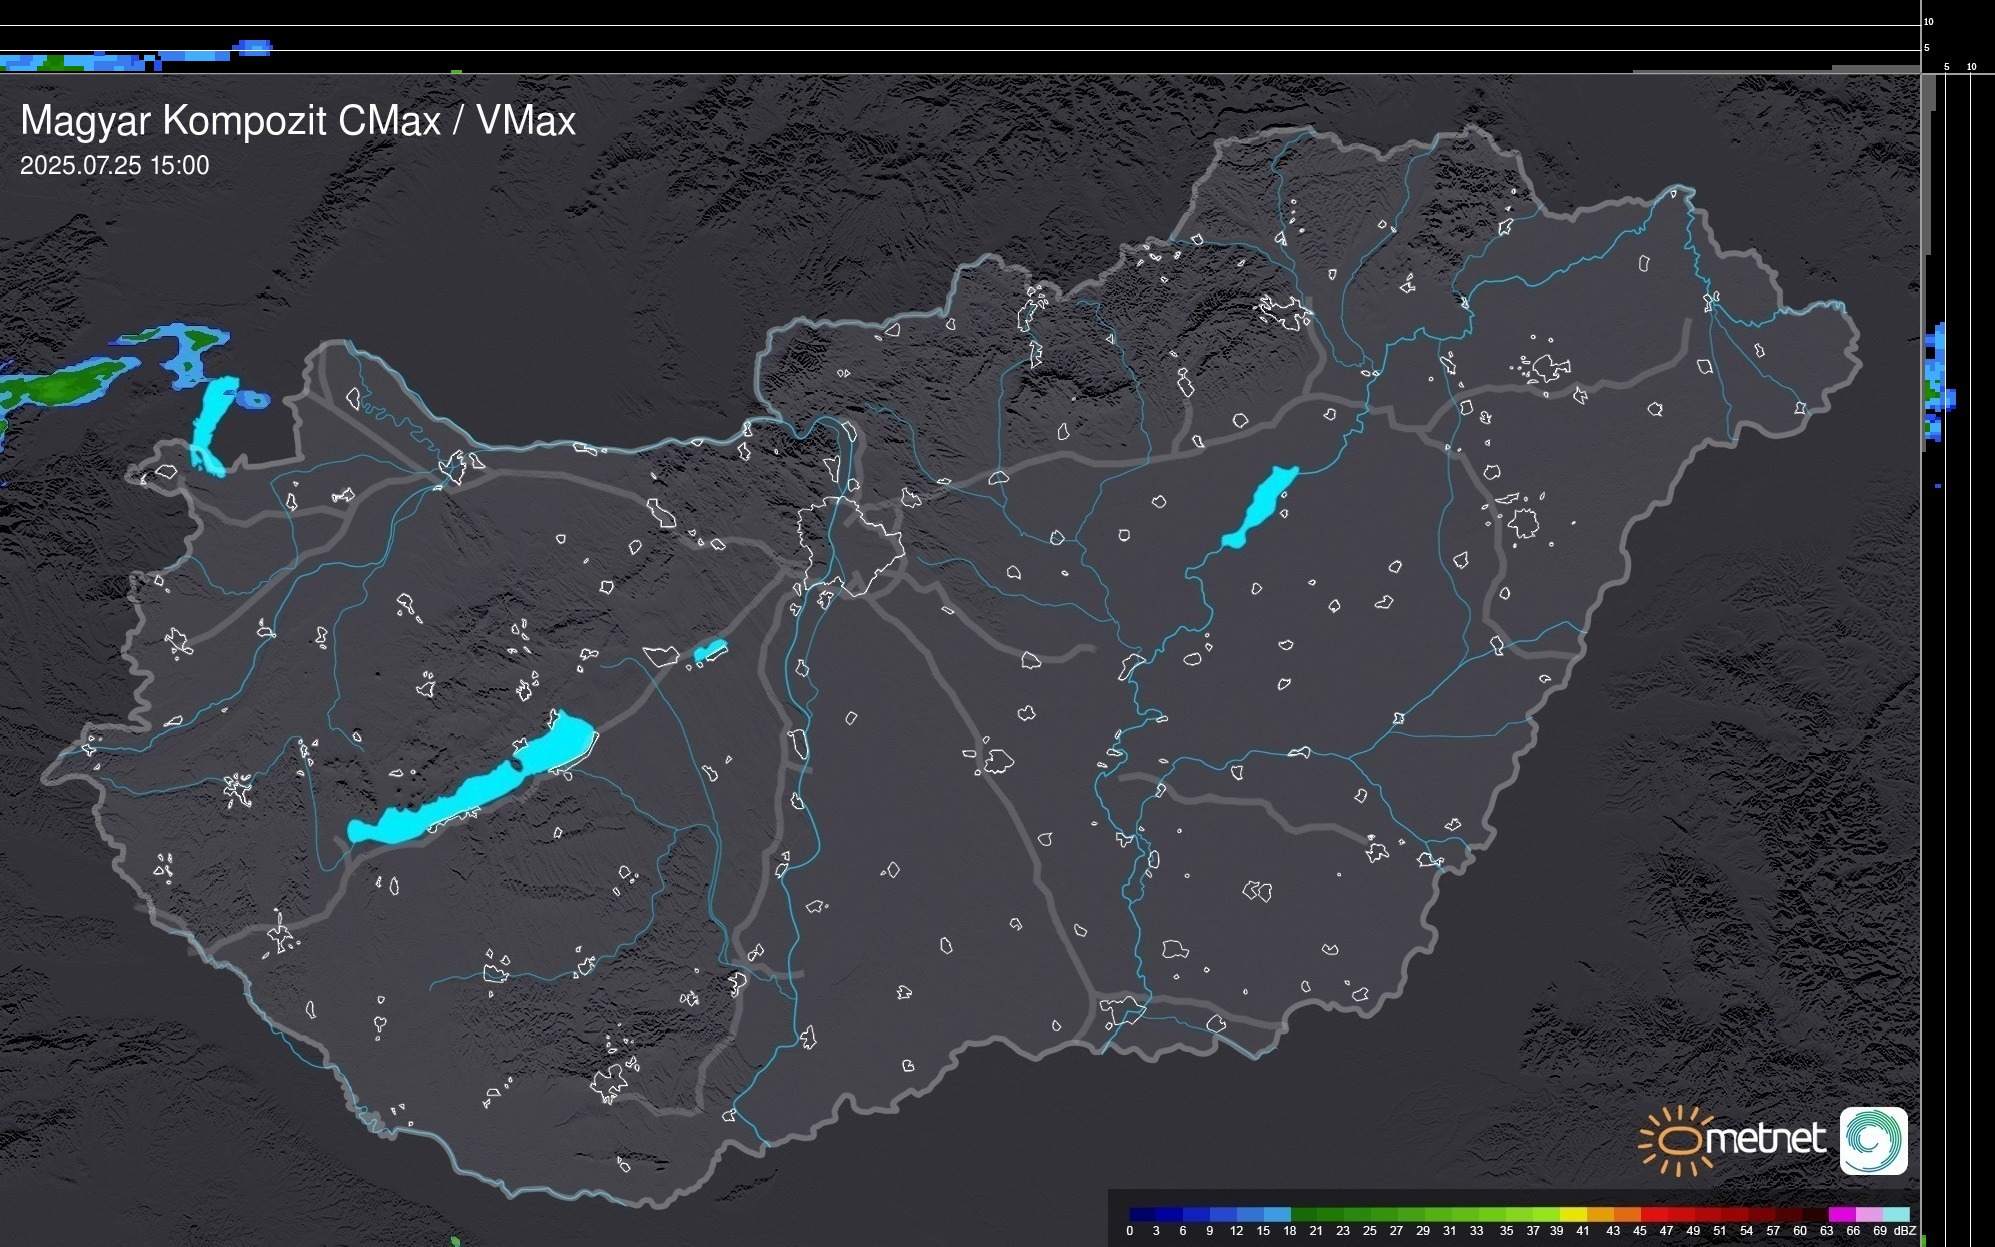Click the red 45 dBZ swatch
Viewport: 1995px width, 1247px height.
[1652, 1214]
